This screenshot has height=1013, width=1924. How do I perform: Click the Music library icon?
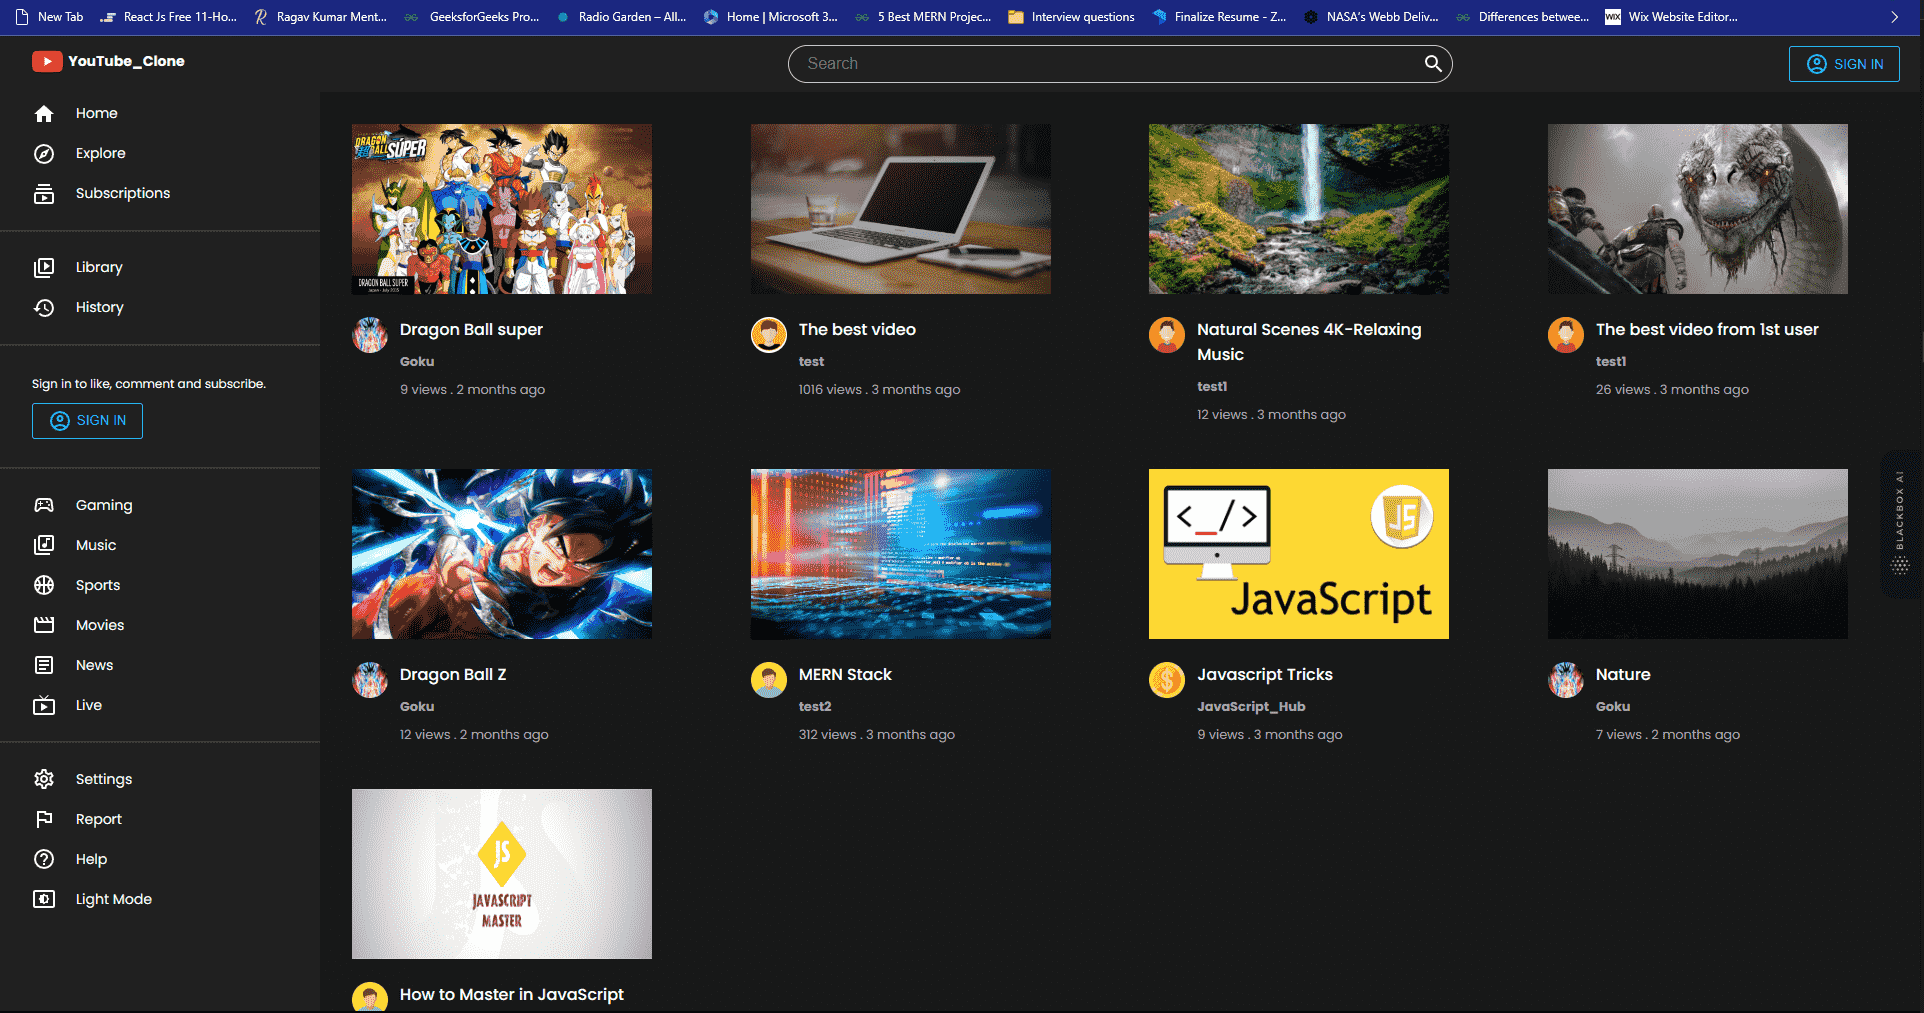point(44,545)
